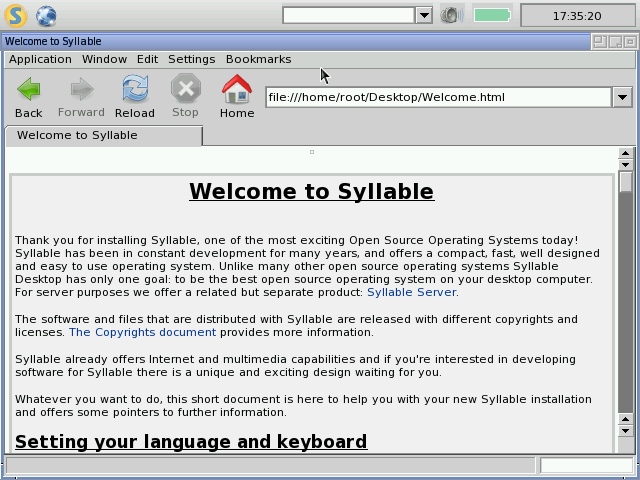Click the status bar message area
The height and width of the screenshot is (480, 640).
[x=270, y=465]
